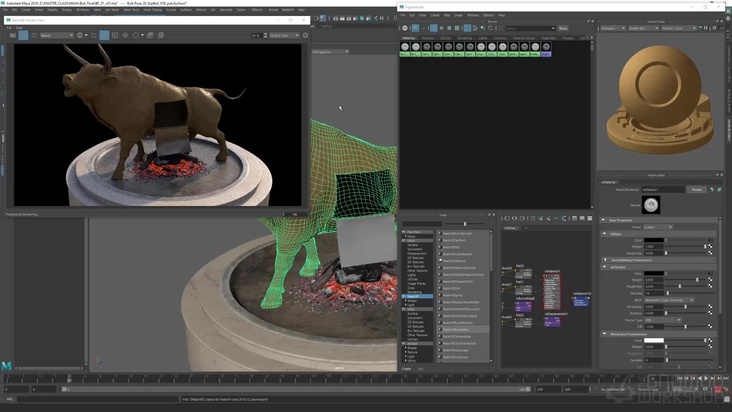Open the Options menu in Hypershade
Screen dimensions: 732x412
click(x=488, y=15)
